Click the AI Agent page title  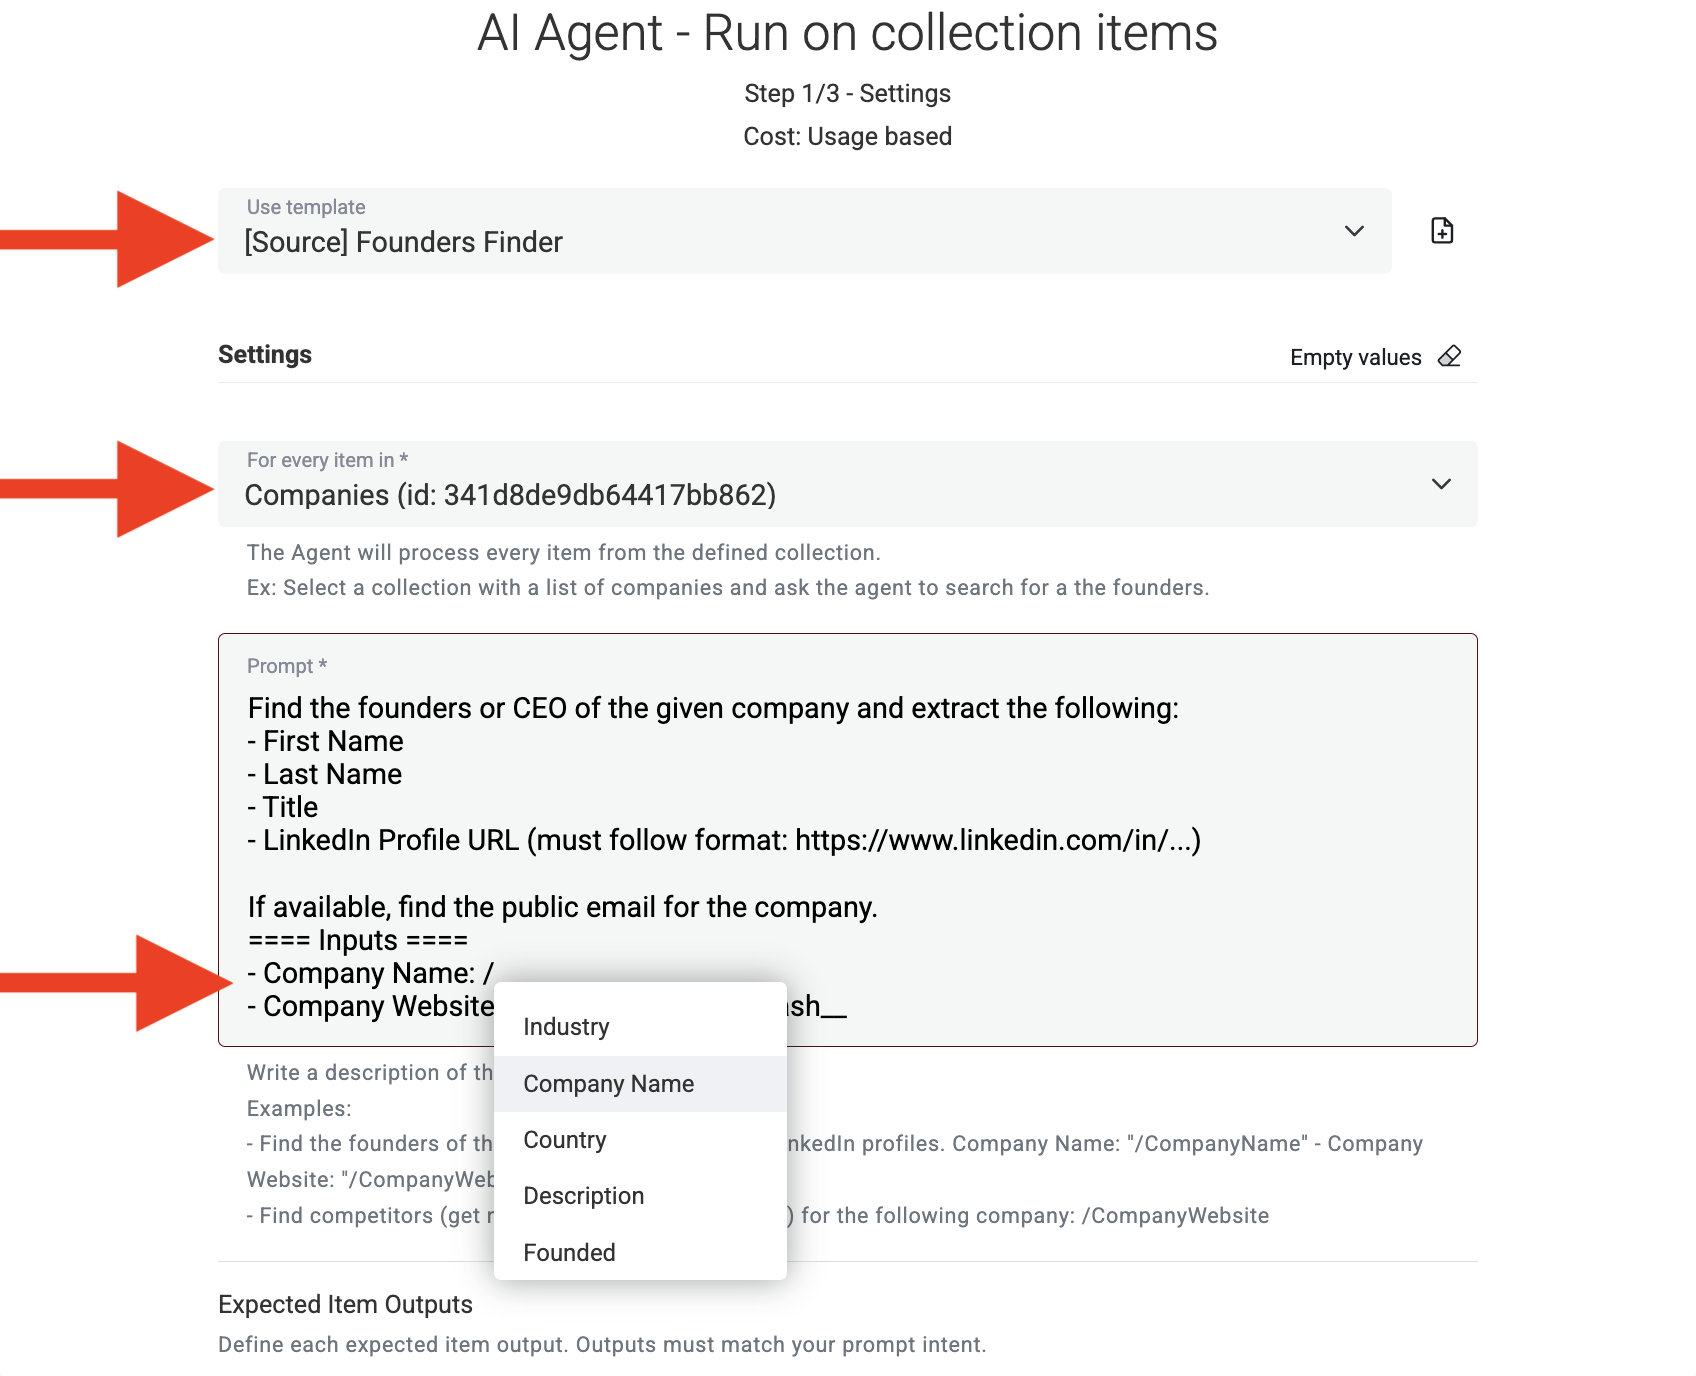click(847, 33)
